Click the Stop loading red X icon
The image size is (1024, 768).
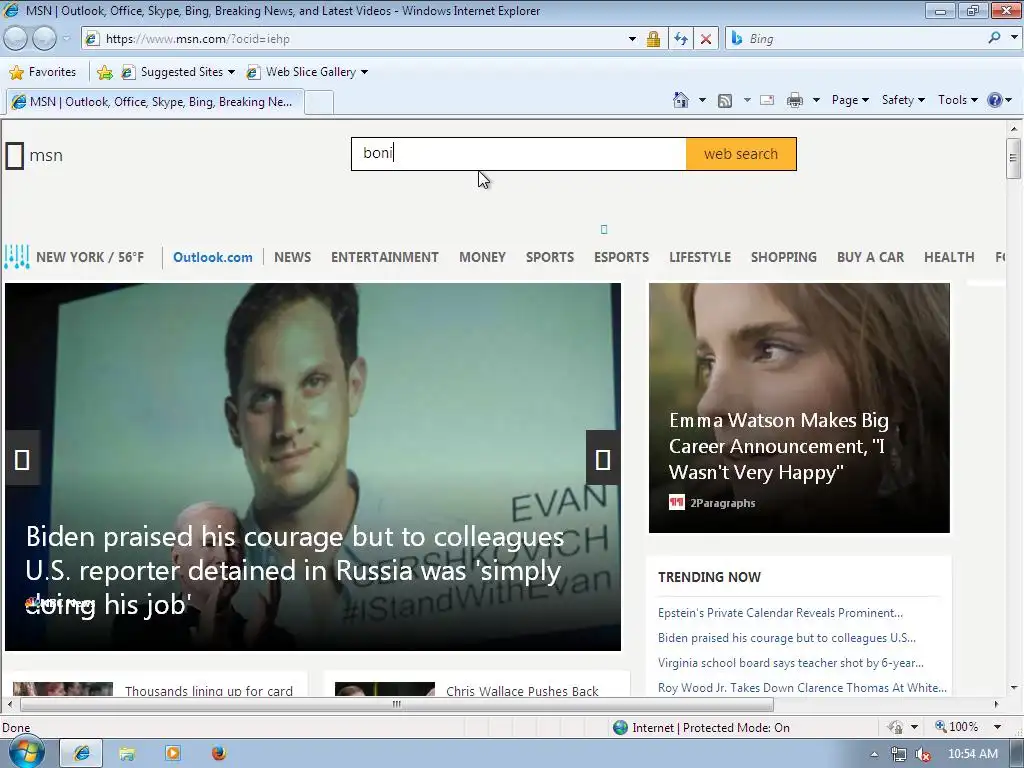point(706,39)
